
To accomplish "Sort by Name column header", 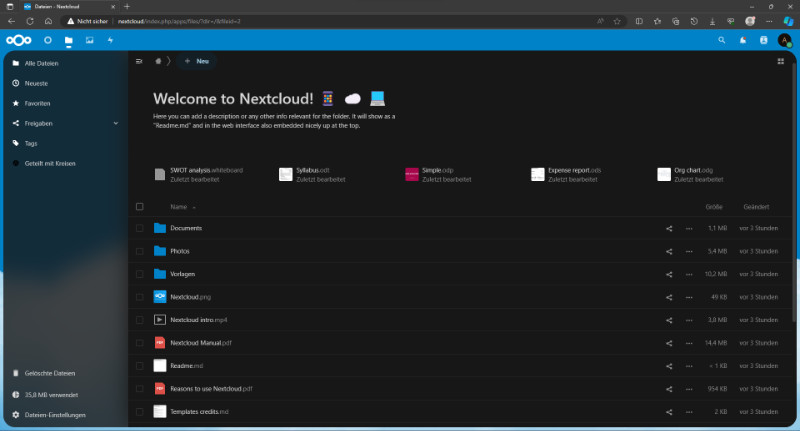I will click(179, 207).
